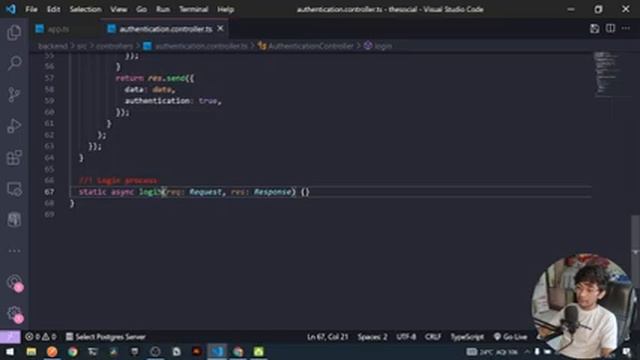Image resolution: width=640 pixels, height=360 pixels.
Task: Open the Accounts menu icon
Action: pos(14,282)
